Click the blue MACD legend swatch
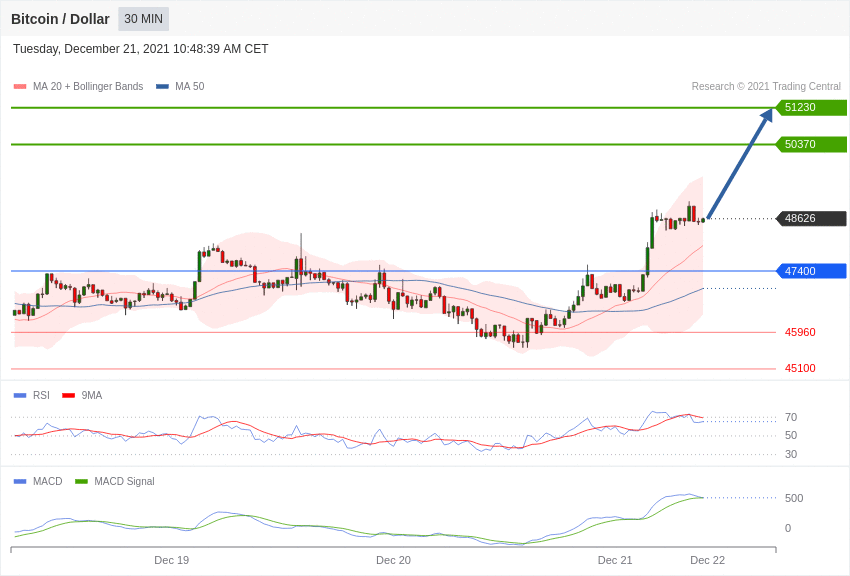 [20, 482]
